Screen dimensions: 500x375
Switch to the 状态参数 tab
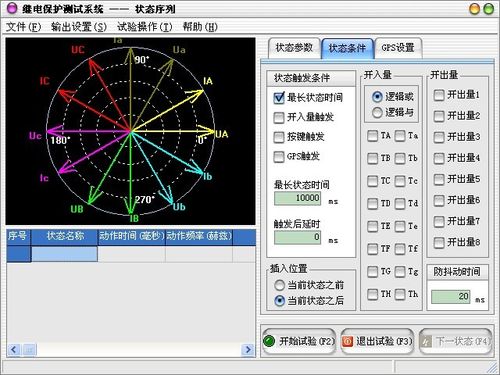coord(294,48)
